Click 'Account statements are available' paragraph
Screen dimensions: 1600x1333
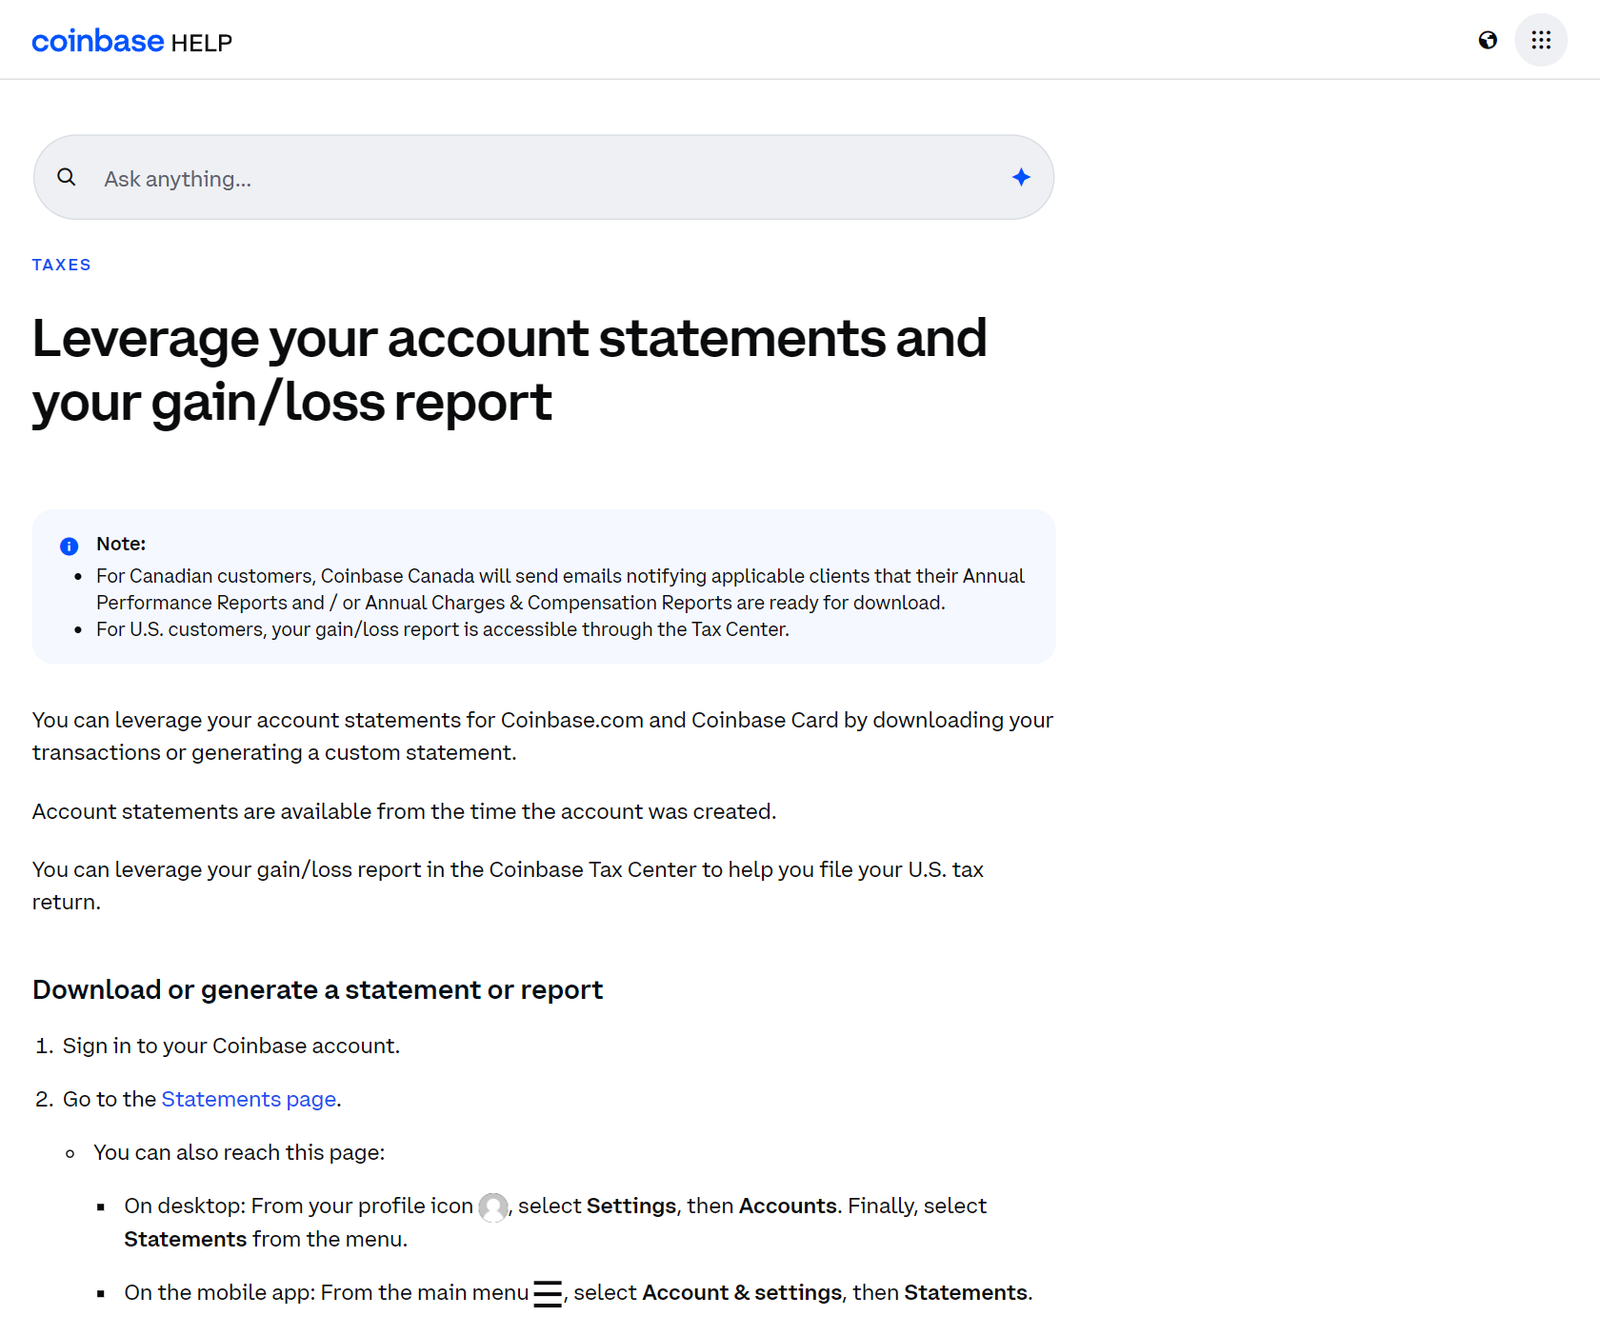(404, 811)
